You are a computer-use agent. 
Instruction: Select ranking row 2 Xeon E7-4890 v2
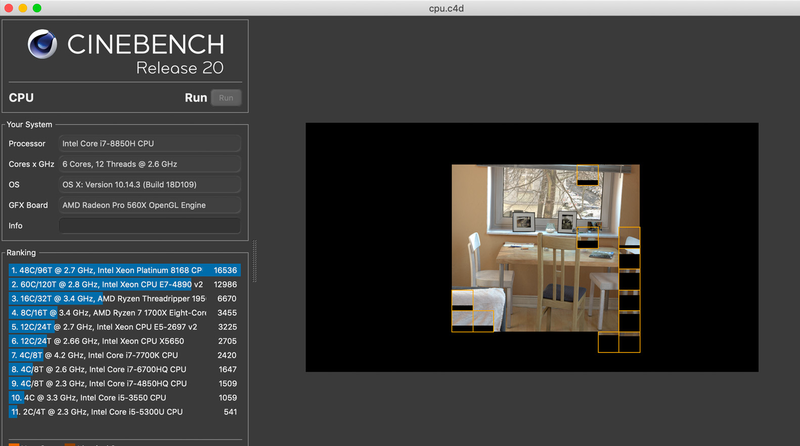pyautogui.click(x=124, y=284)
